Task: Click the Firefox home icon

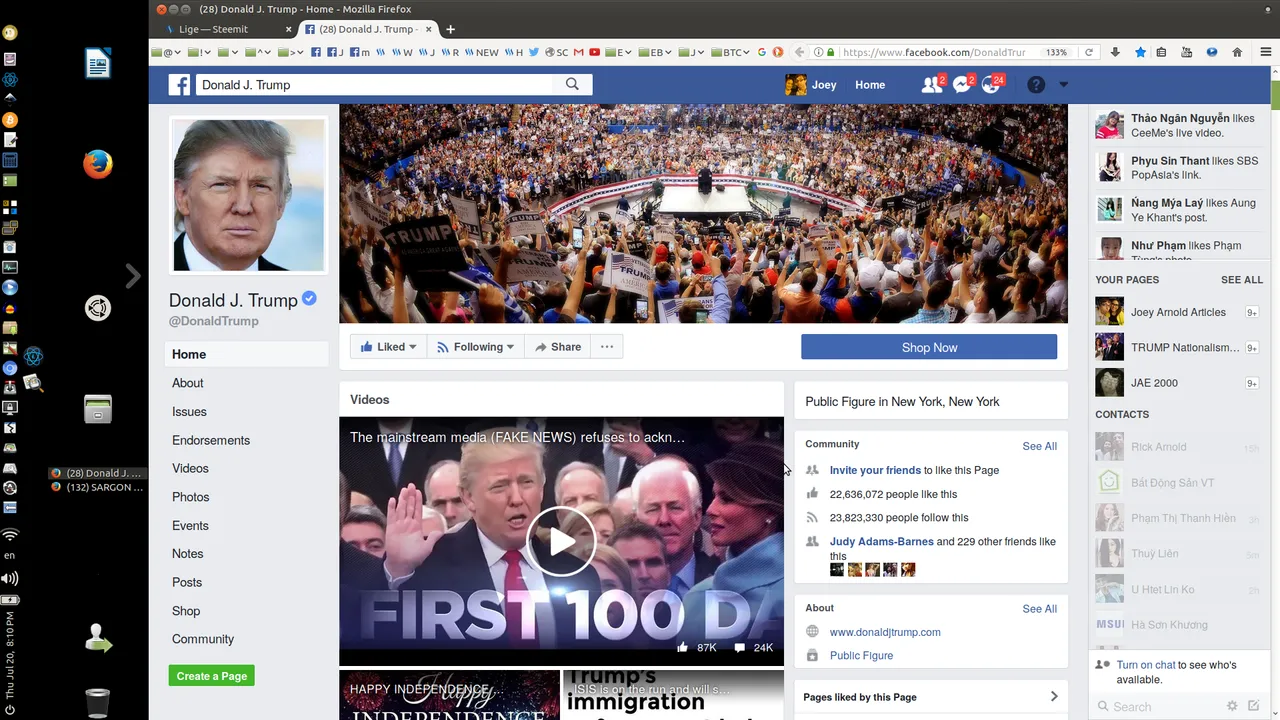Action: click(1237, 52)
